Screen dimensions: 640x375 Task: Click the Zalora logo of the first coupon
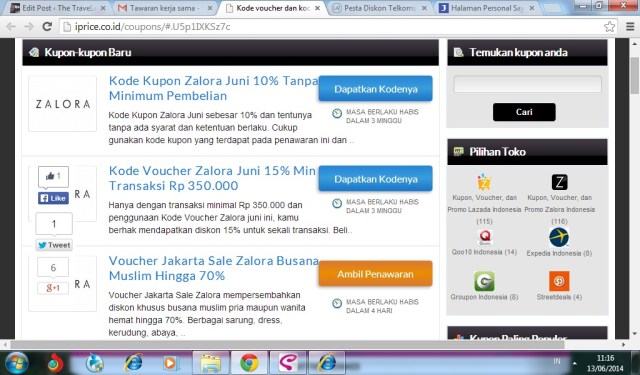62,104
